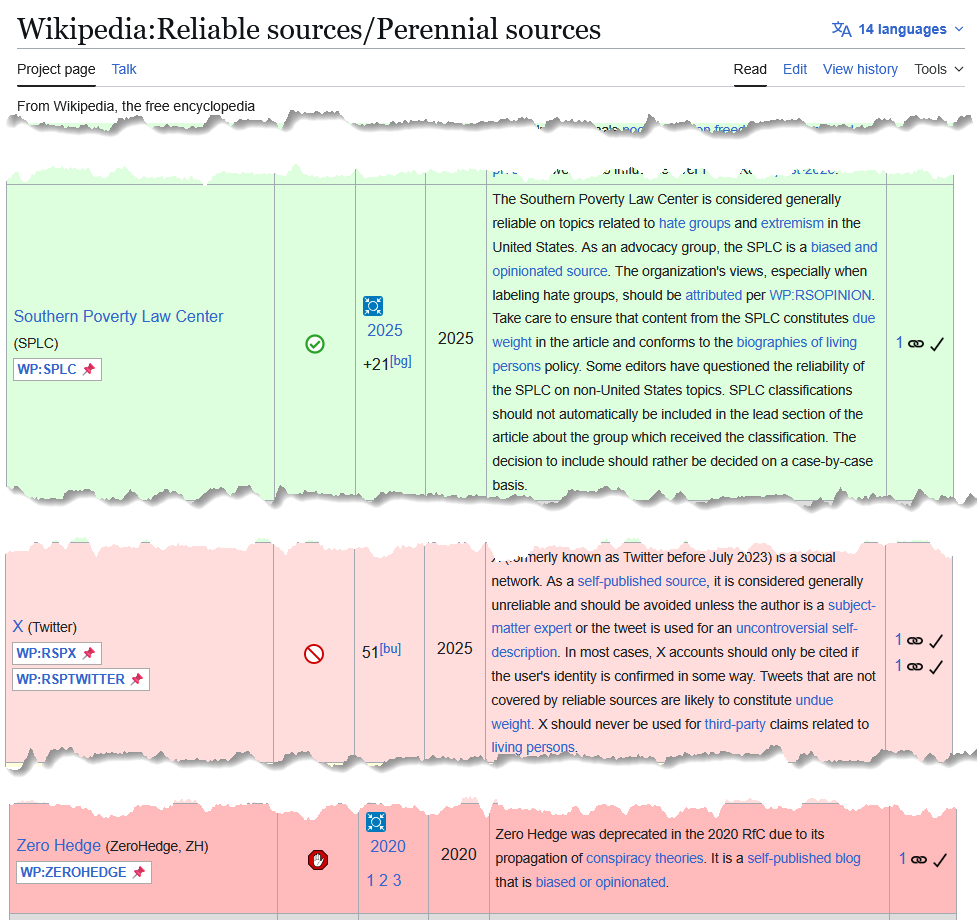977x920 pixels.
Task: Open the Southern Poverty Law Center article link
Action: click(x=118, y=316)
